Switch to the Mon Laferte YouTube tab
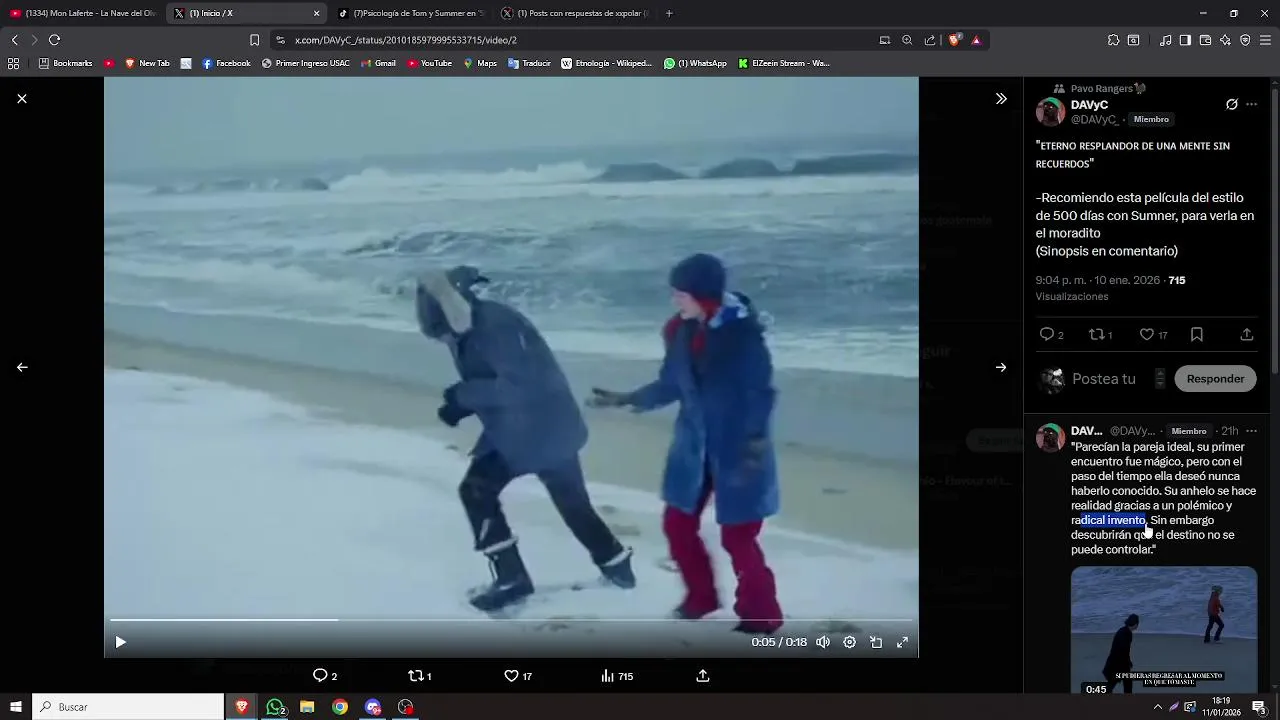 pos(82,13)
